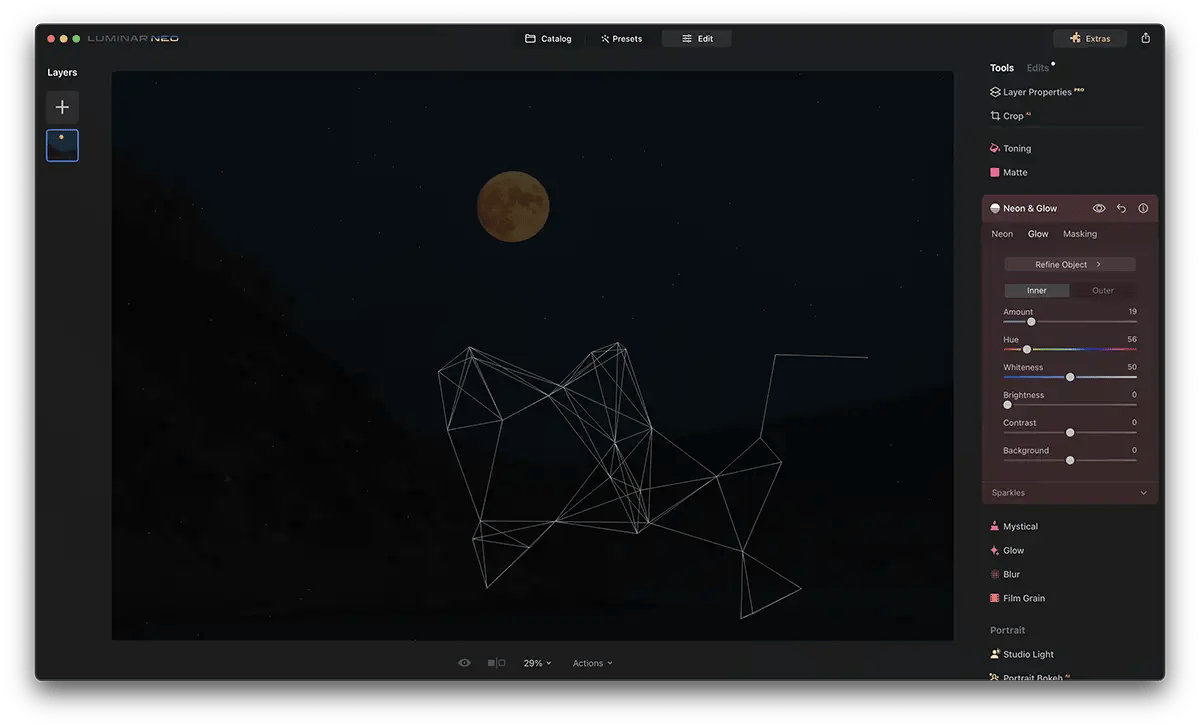Click the Whiteness value 50
This screenshot has height=727, width=1200.
(1132, 368)
